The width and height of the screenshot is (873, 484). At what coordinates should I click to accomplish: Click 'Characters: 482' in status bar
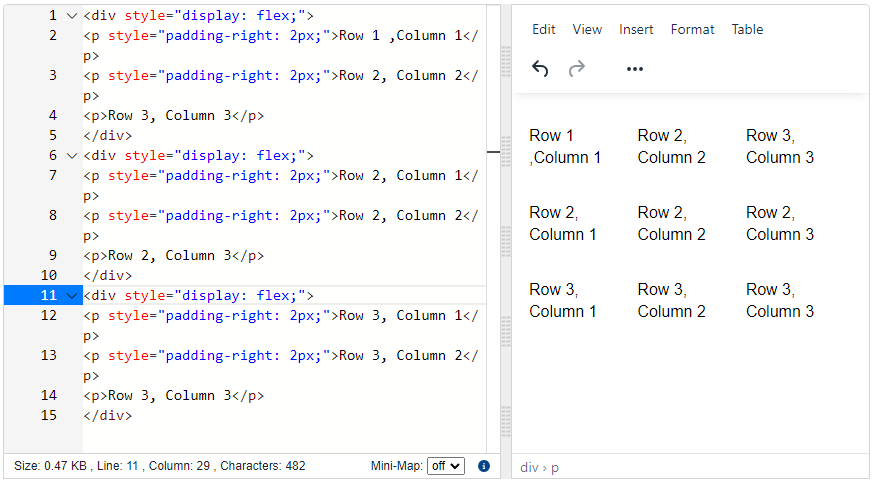(x=263, y=466)
